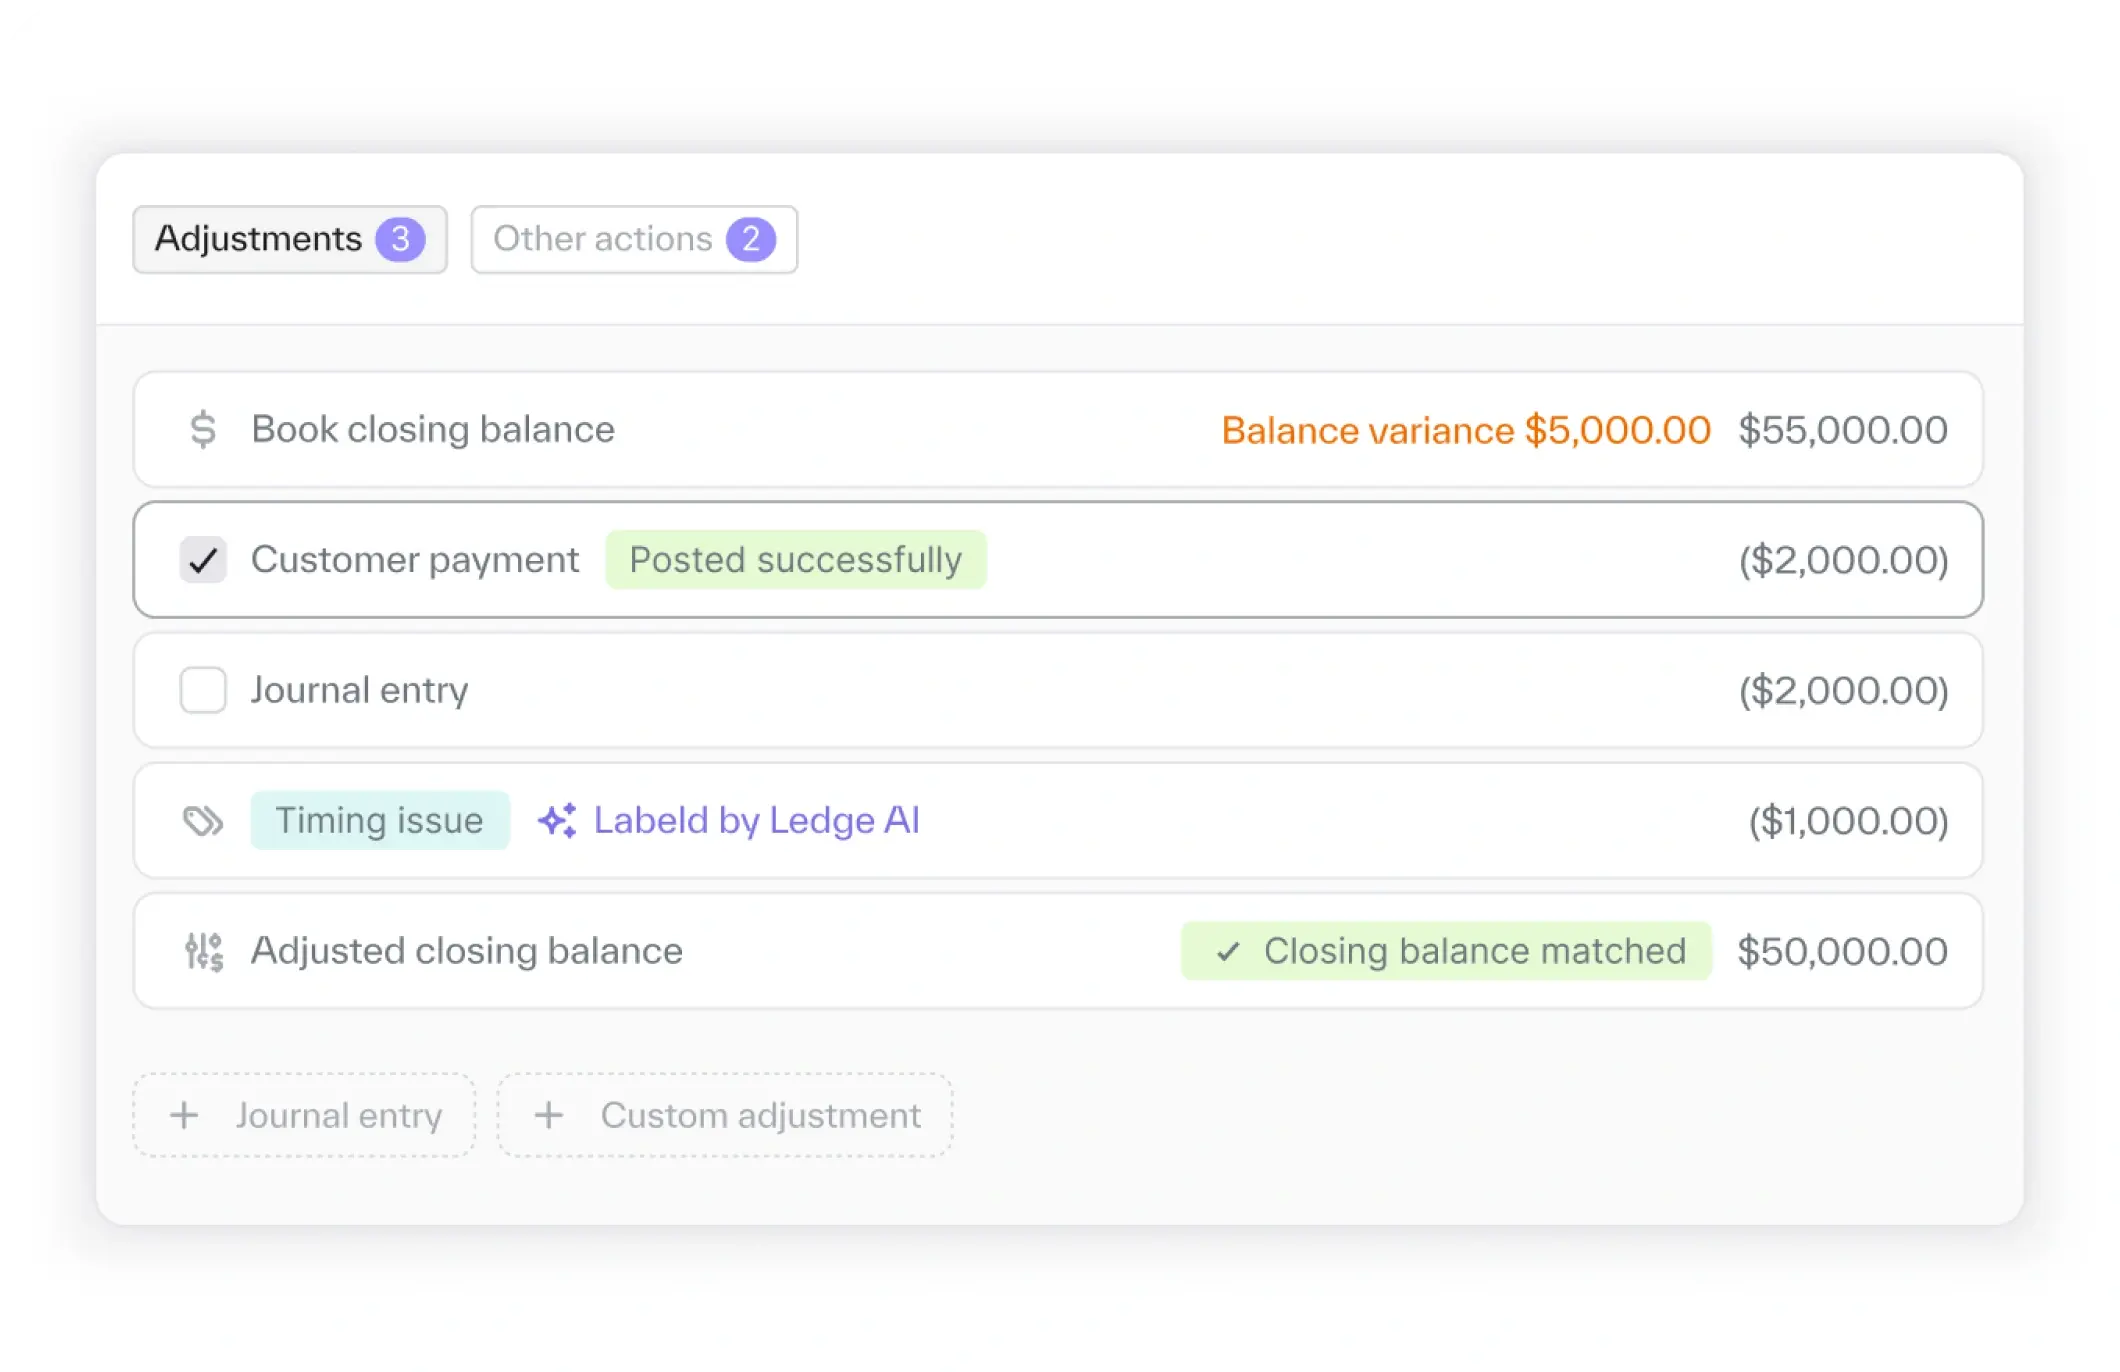Click the Adjustments count badge 3

coord(401,239)
